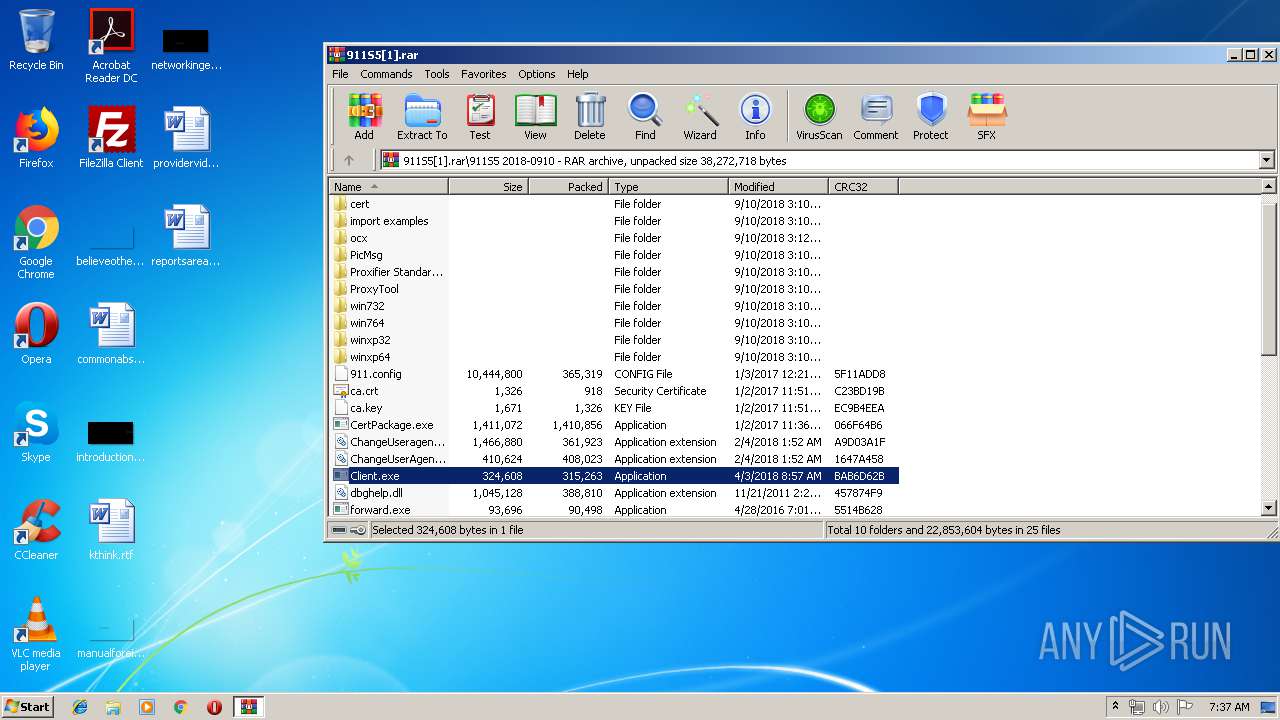
Task: Click Opera icon in taskbar
Action: (x=214, y=707)
